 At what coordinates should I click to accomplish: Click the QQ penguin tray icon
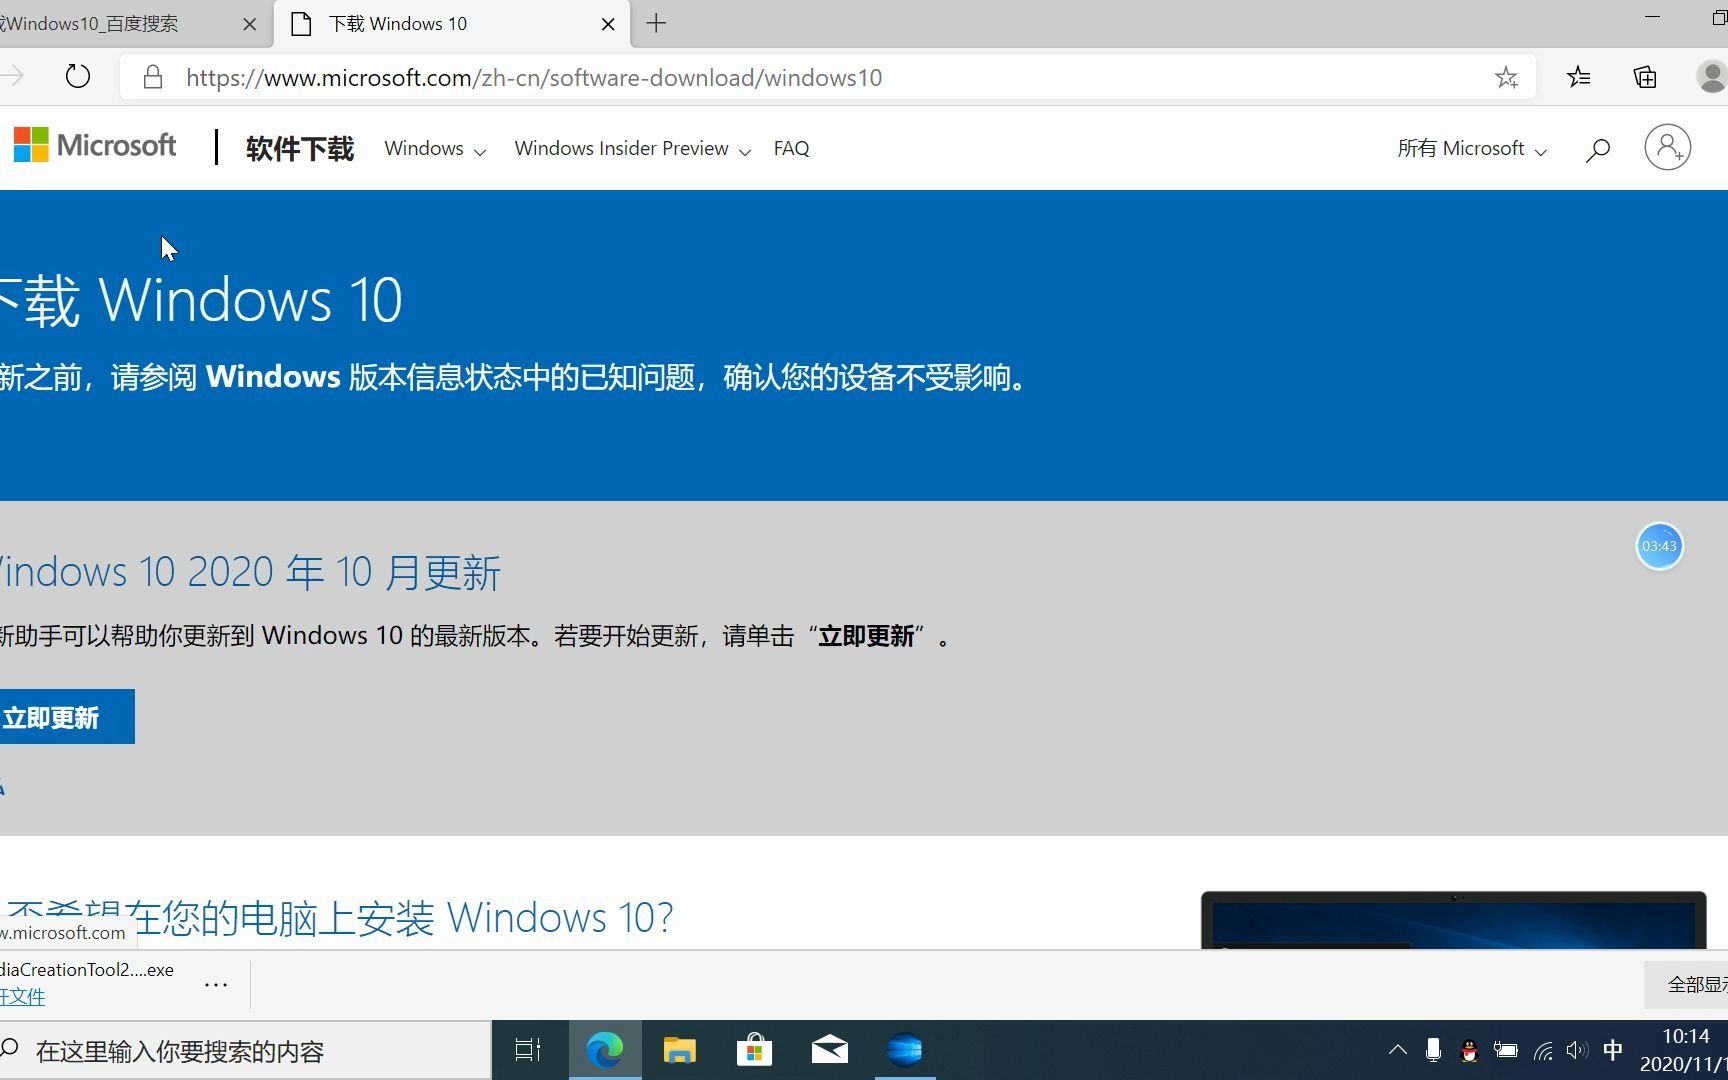[x=1469, y=1050]
